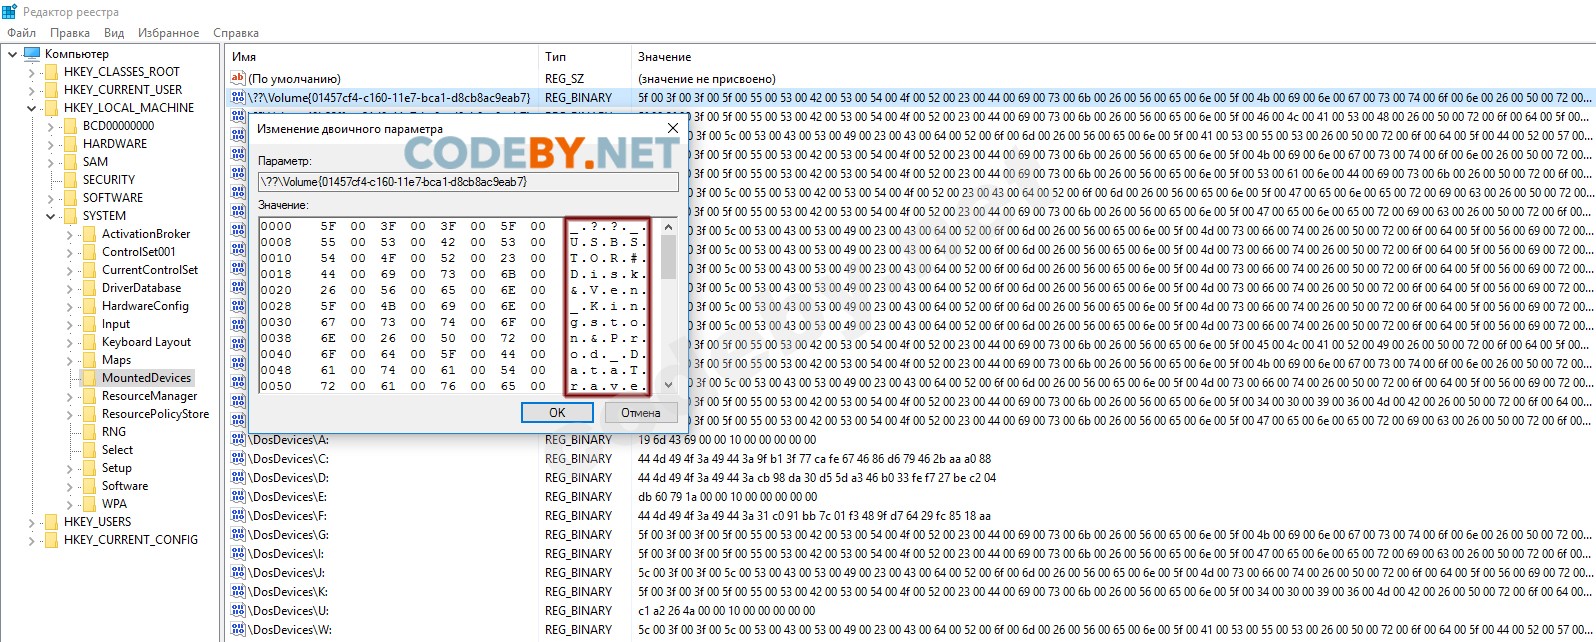
Task: Click the binary icon of \DosDevices\J:
Action: pos(238,573)
